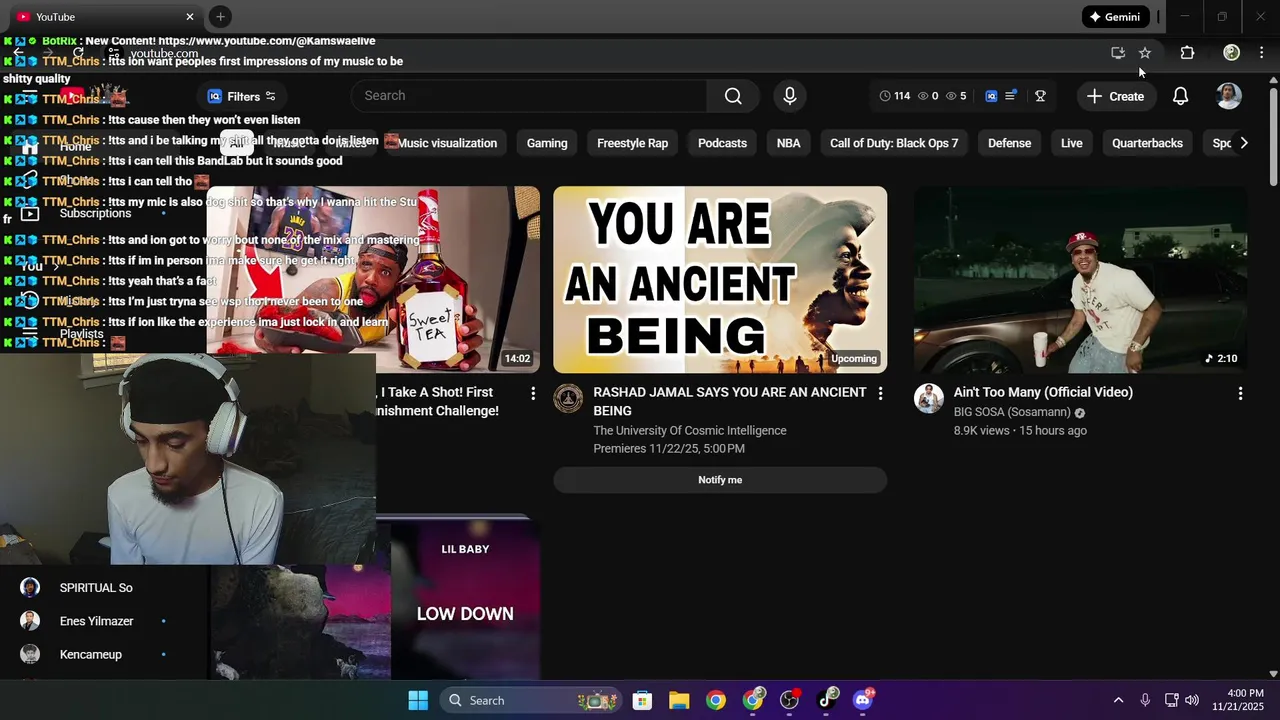
Task: Select the Freestyle Rap chip
Action: 632,143
